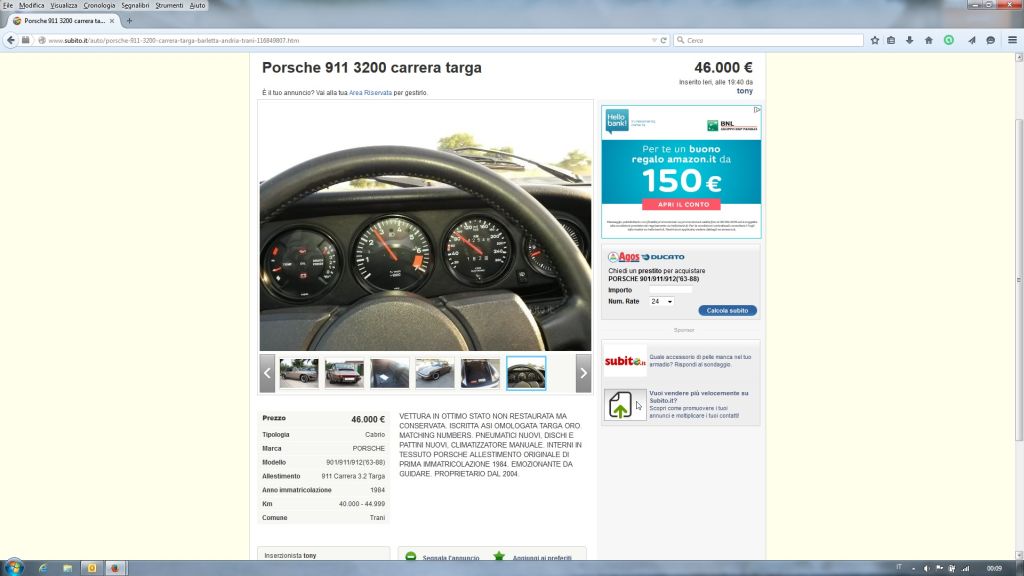
Task: Open the downloads arrow icon
Action: (909, 40)
